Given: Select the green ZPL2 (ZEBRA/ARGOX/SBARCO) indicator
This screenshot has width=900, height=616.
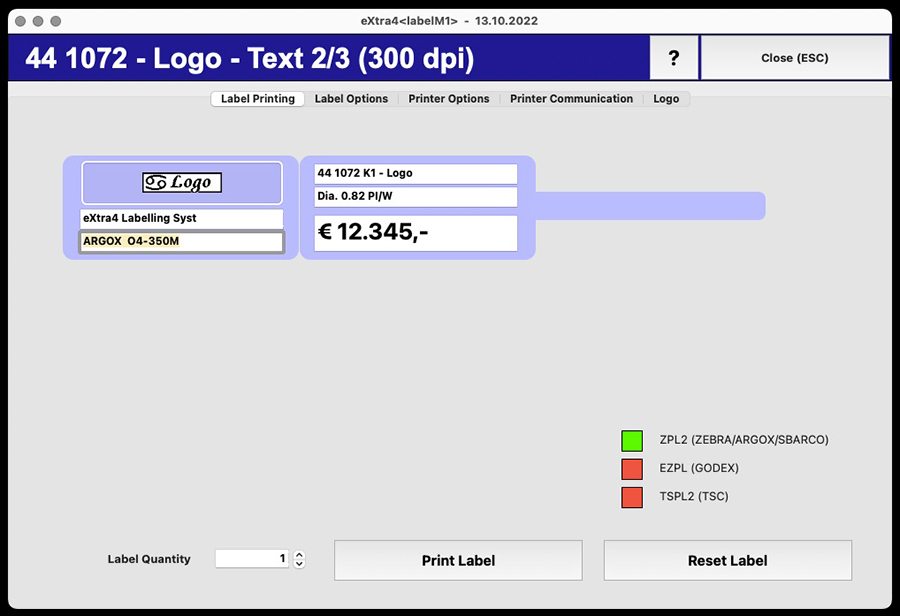Looking at the screenshot, I should (631, 440).
